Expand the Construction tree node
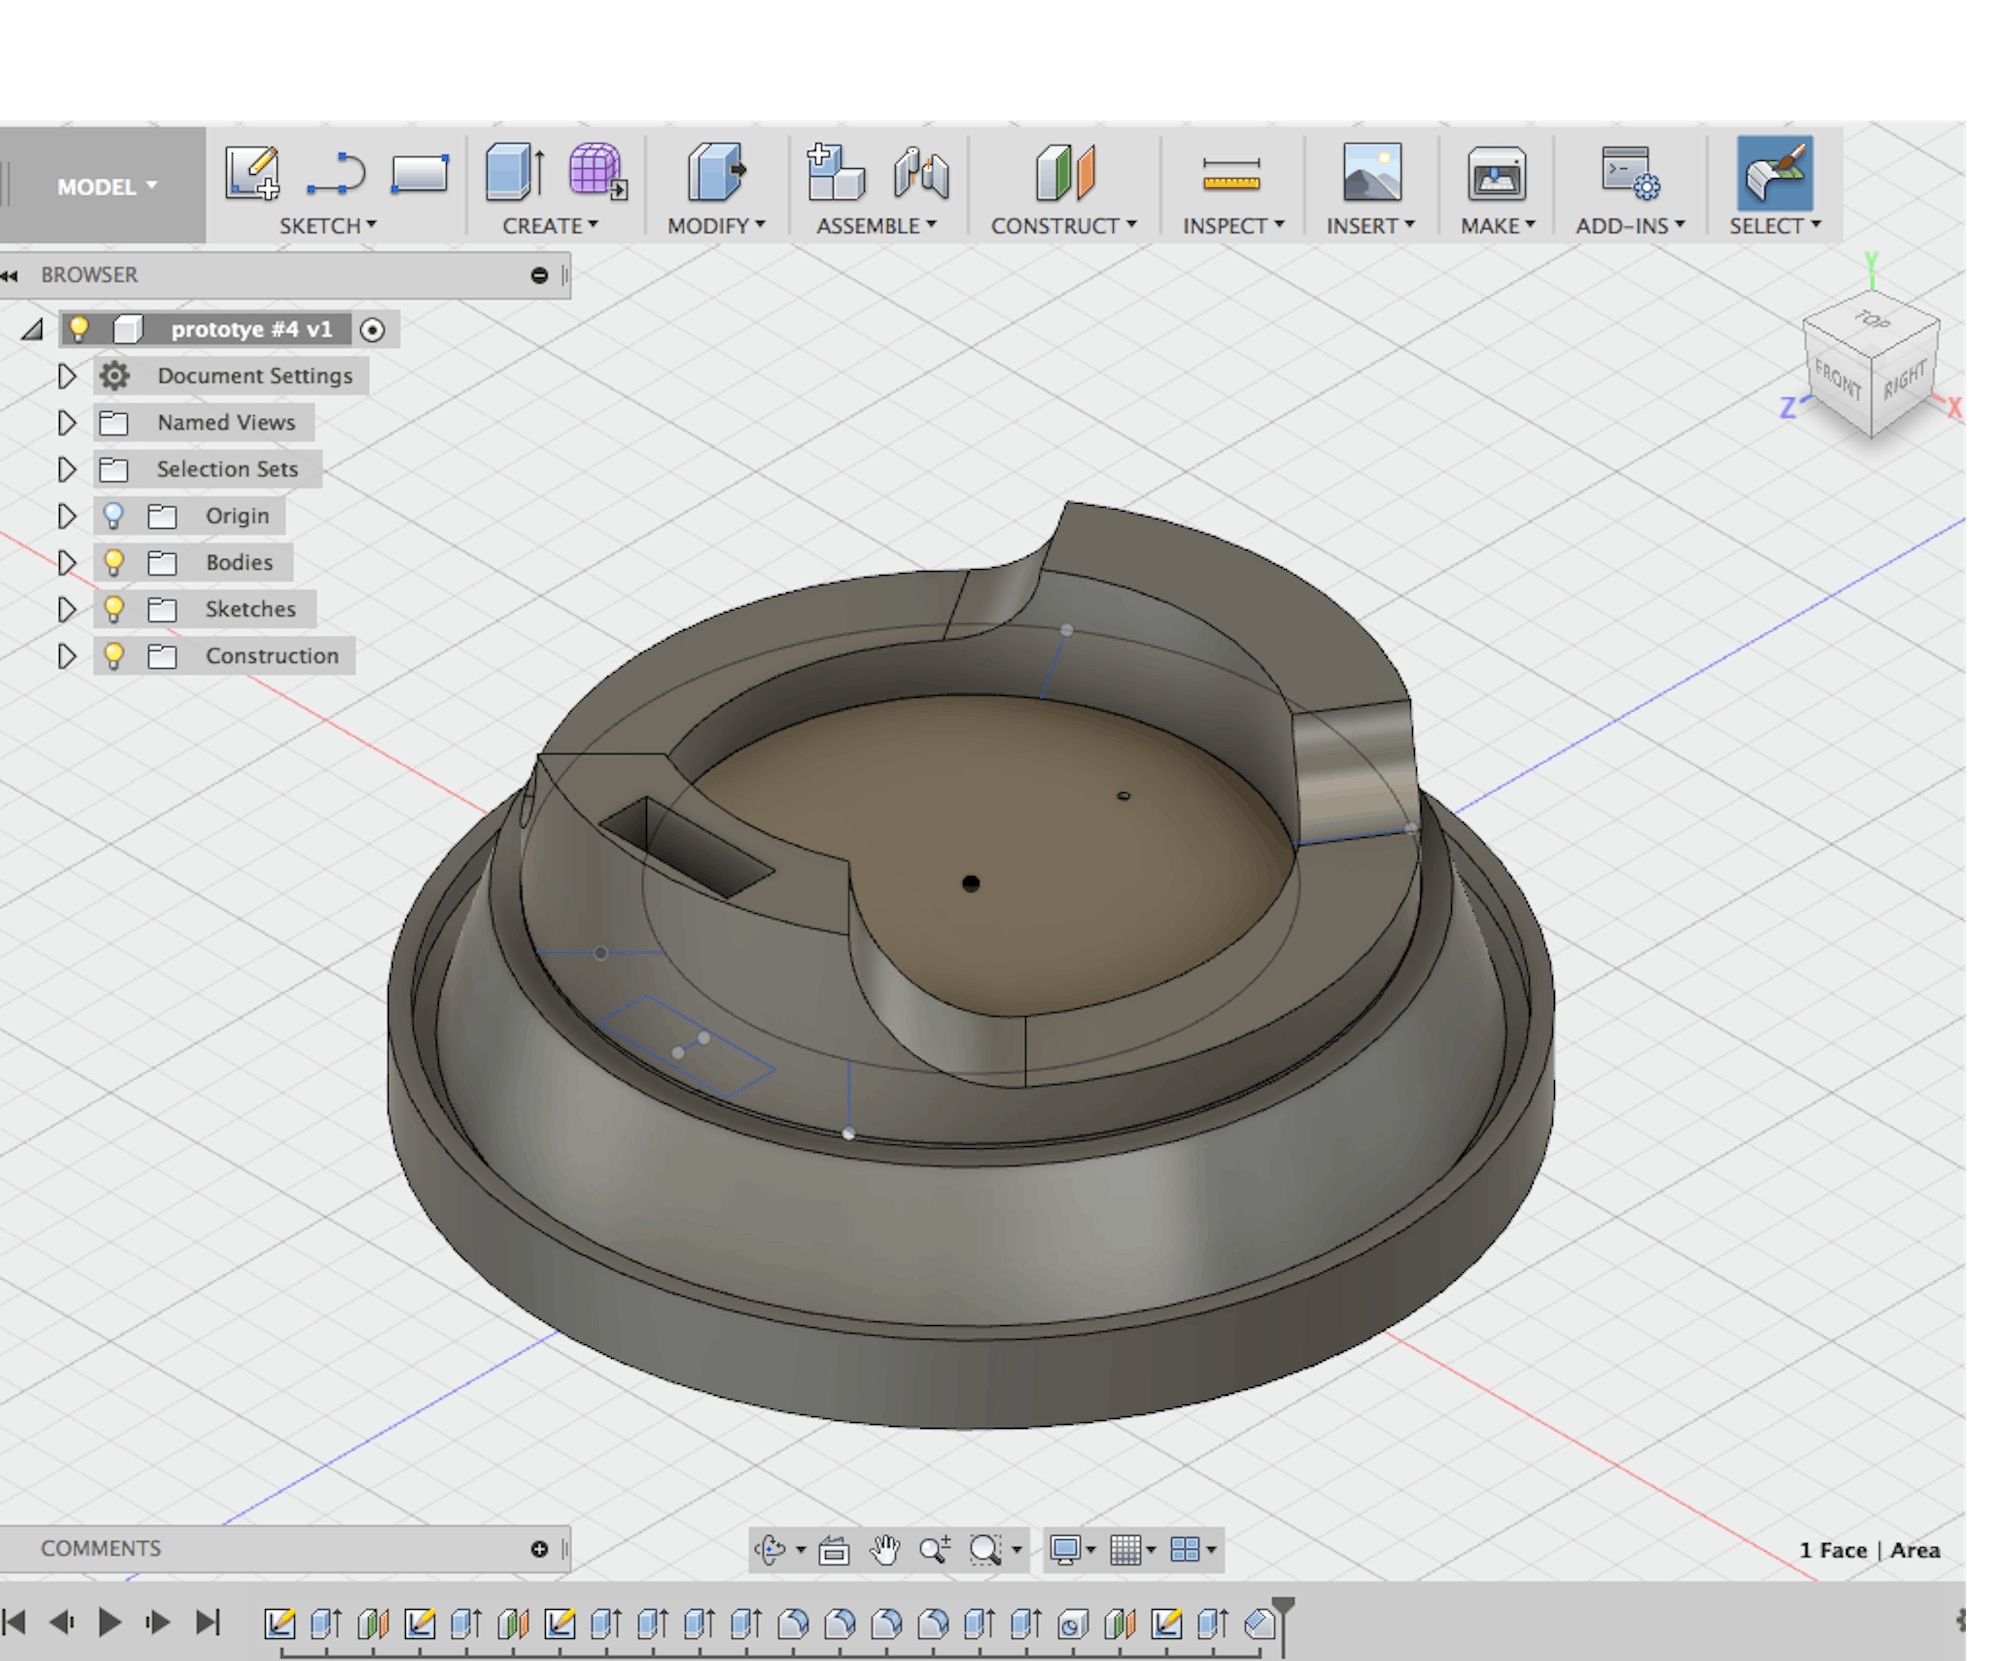Image resolution: width=1999 pixels, height=1661 pixels. 67,656
